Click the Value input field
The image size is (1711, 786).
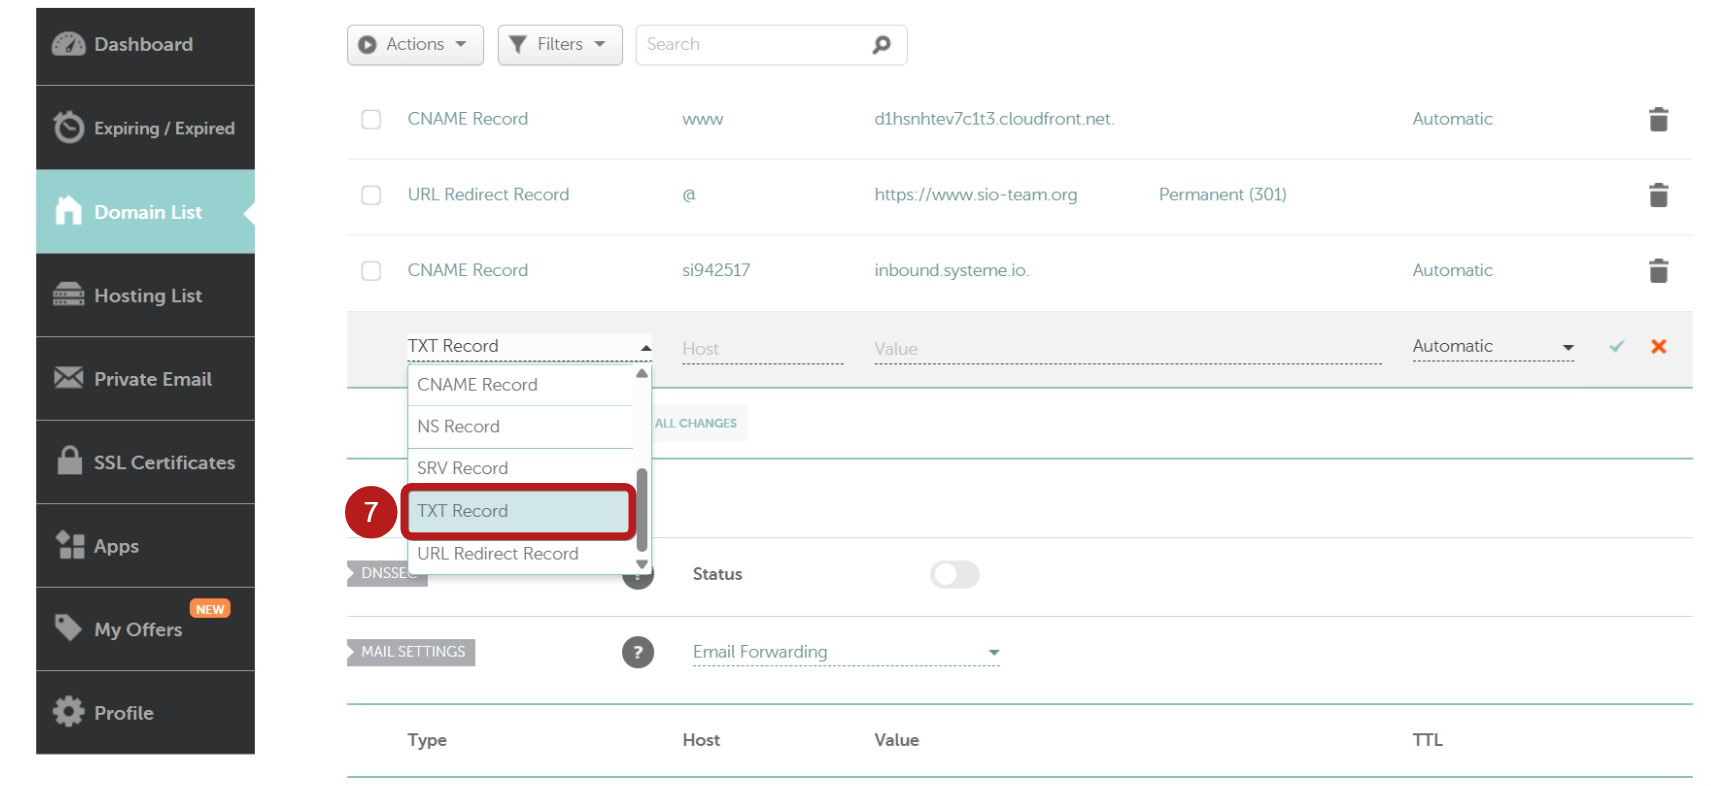pos(1127,349)
